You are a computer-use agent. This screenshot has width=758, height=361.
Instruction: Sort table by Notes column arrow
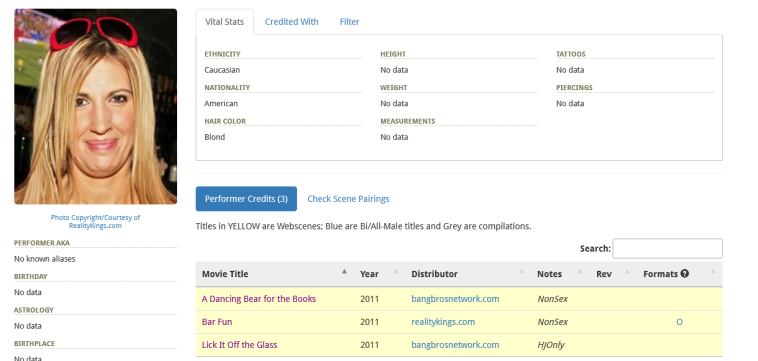pos(581,272)
